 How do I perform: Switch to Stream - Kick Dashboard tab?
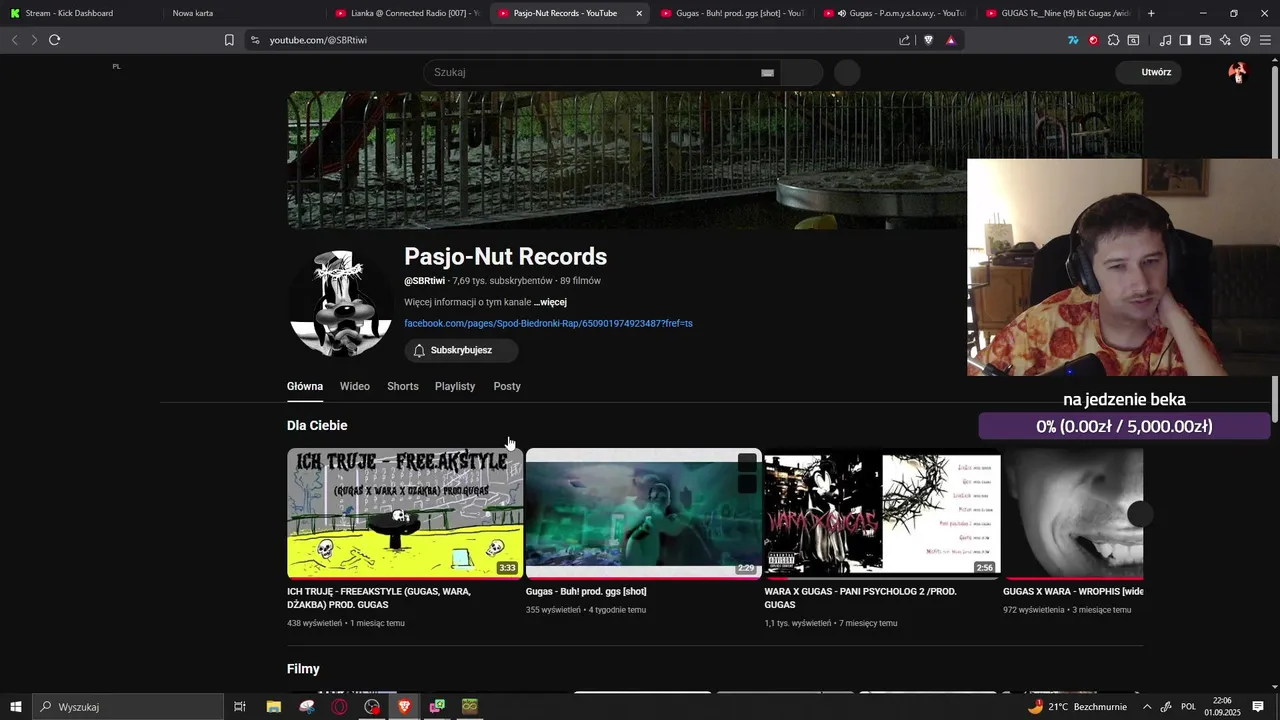pos(80,13)
